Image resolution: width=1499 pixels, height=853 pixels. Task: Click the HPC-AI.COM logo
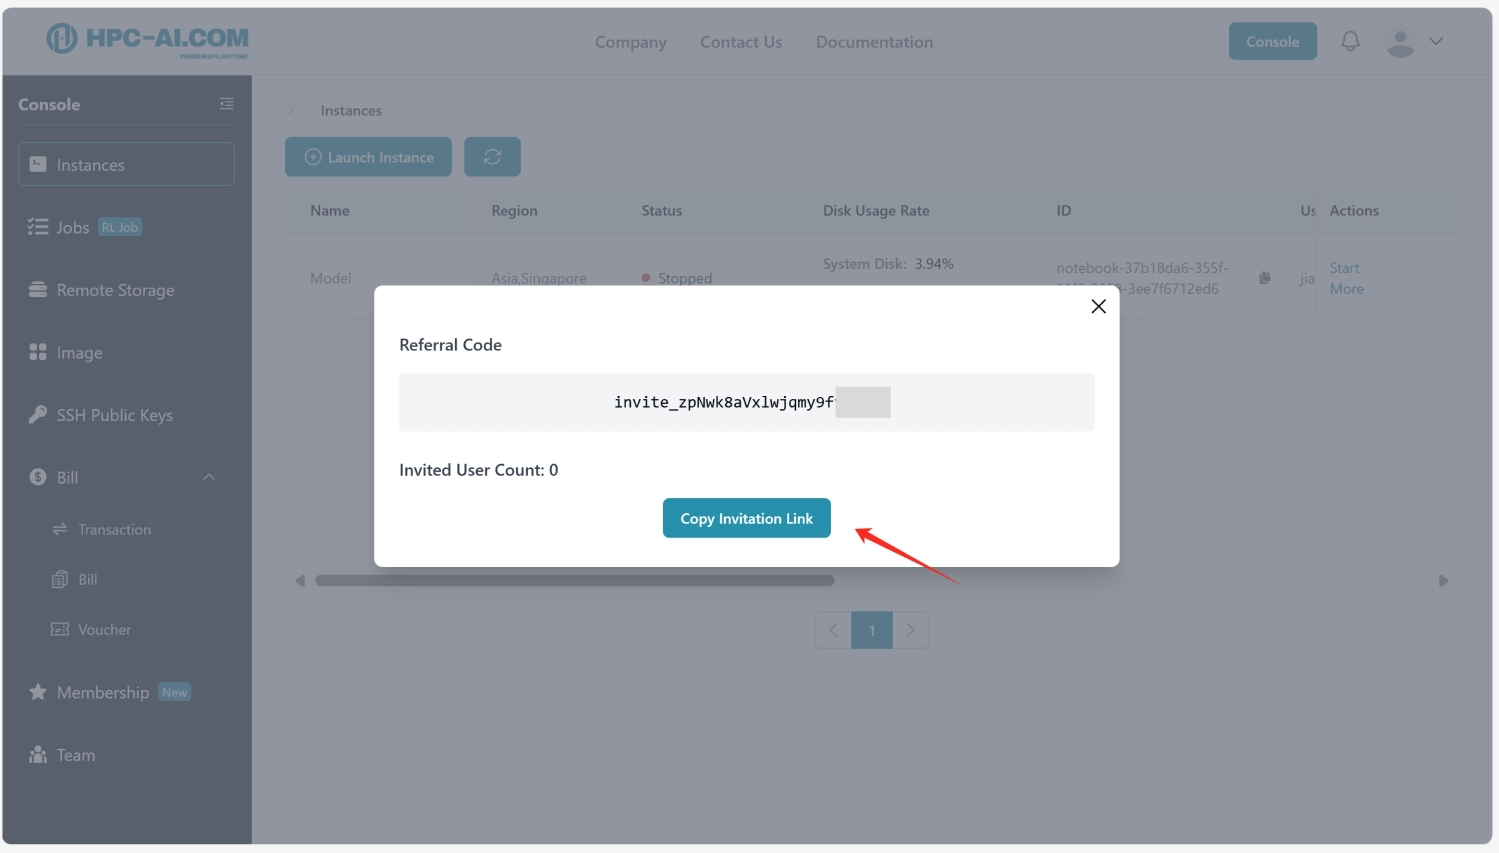[x=148, y=40]
